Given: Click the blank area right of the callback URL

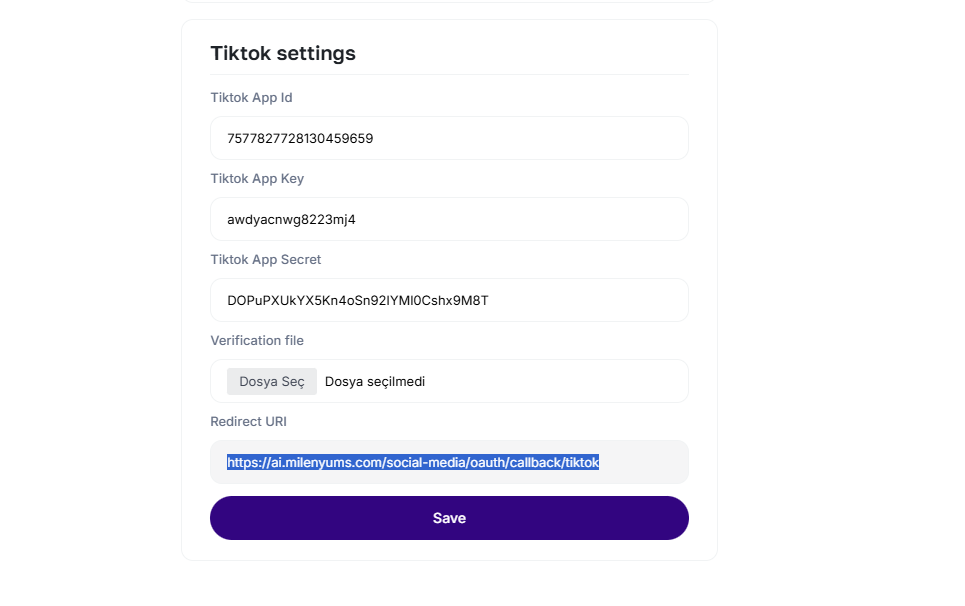Looking at the screenshot, I should [x=645, y=462].
